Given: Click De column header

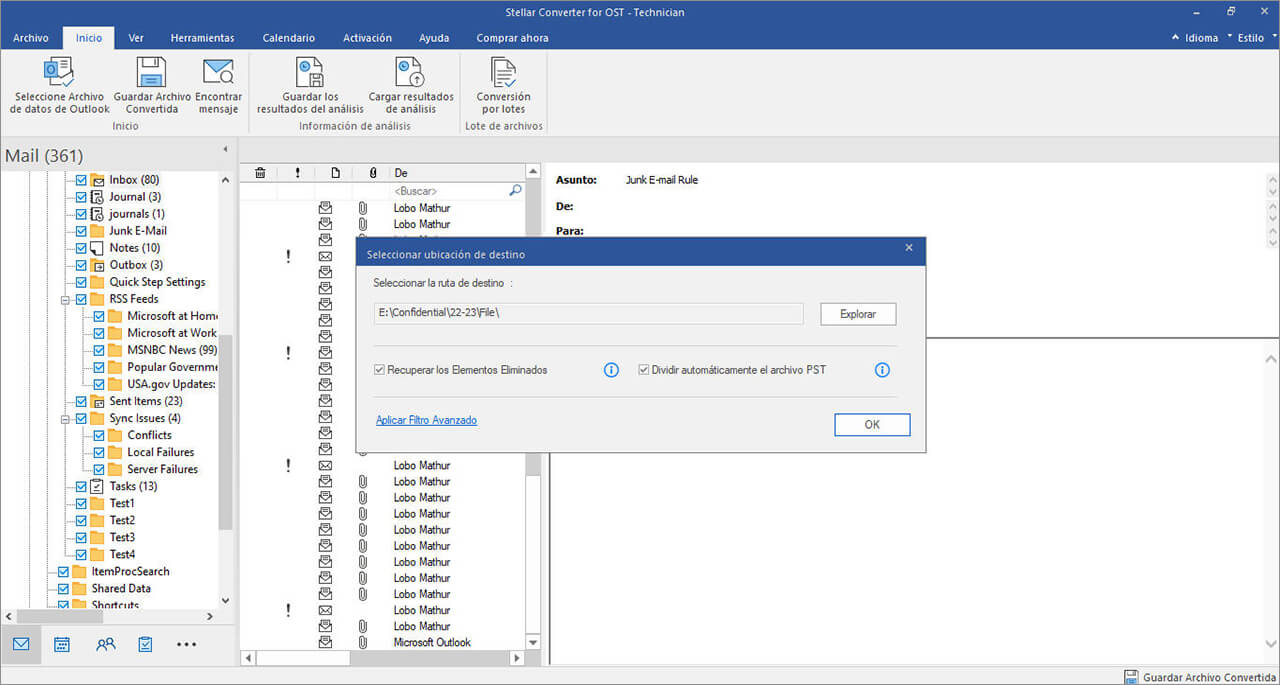Looking at the screenshot, I should (457, 173).
